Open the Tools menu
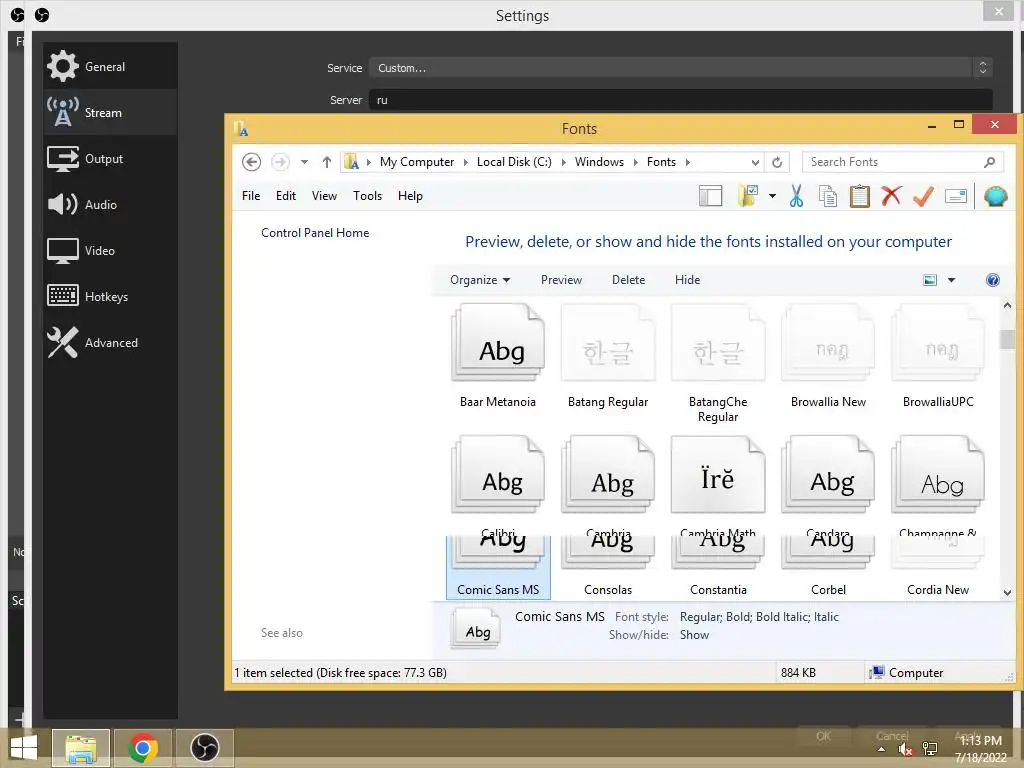 (x=368, y=196)
